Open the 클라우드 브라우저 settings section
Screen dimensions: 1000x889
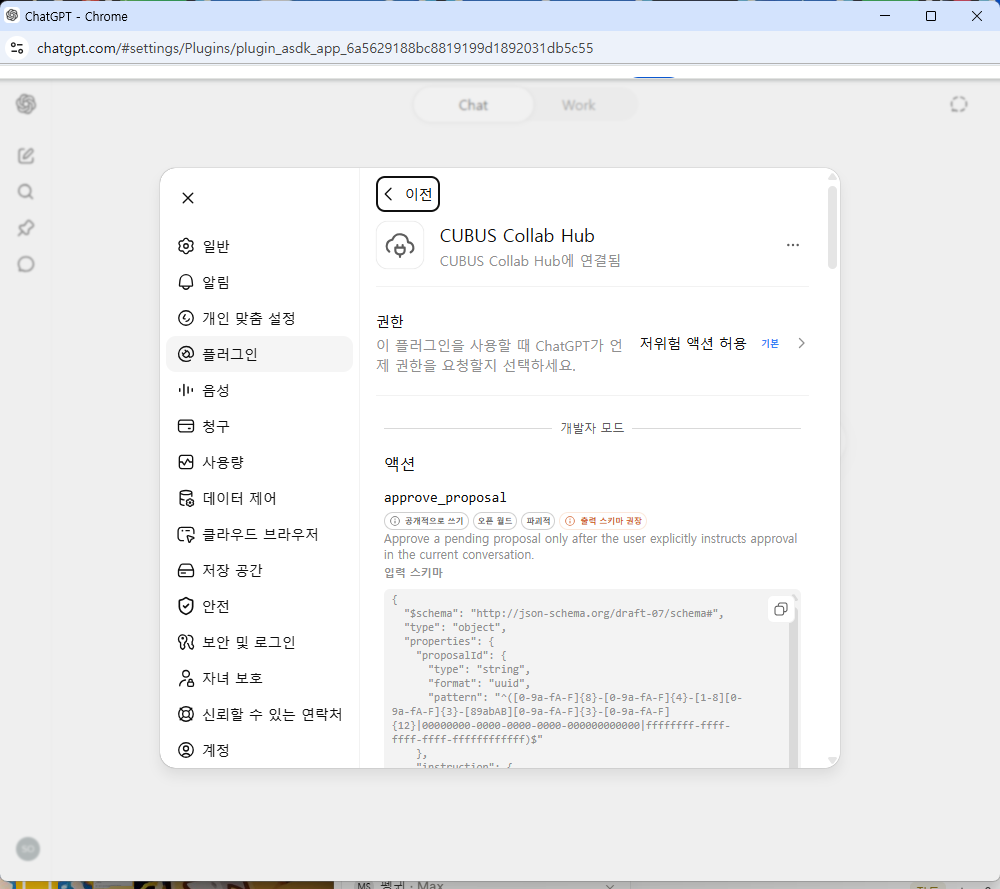click(259, 534)
